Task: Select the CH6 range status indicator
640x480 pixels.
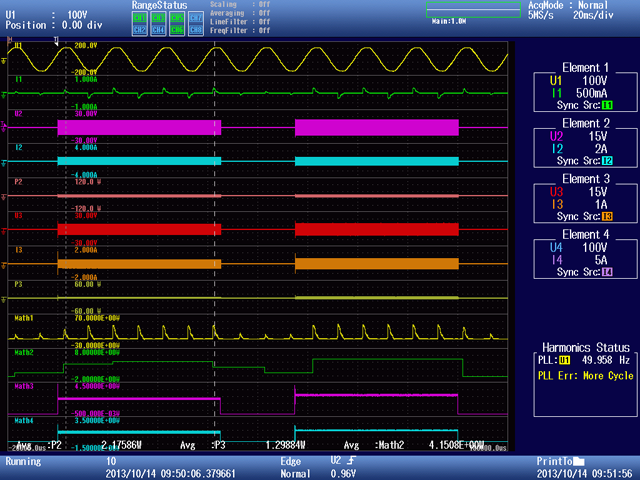Action: click(177, 30)
